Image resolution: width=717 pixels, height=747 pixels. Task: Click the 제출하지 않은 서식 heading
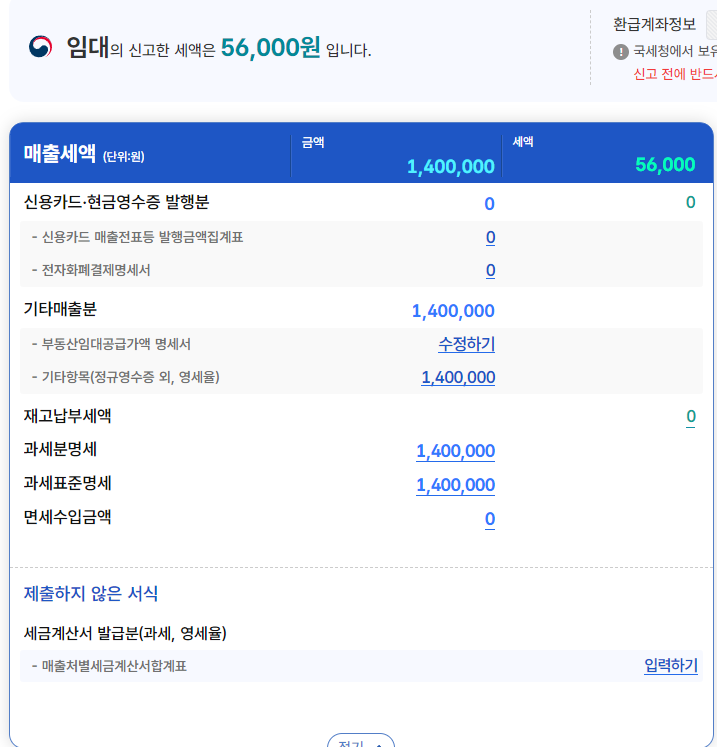(x=90, y=594)
